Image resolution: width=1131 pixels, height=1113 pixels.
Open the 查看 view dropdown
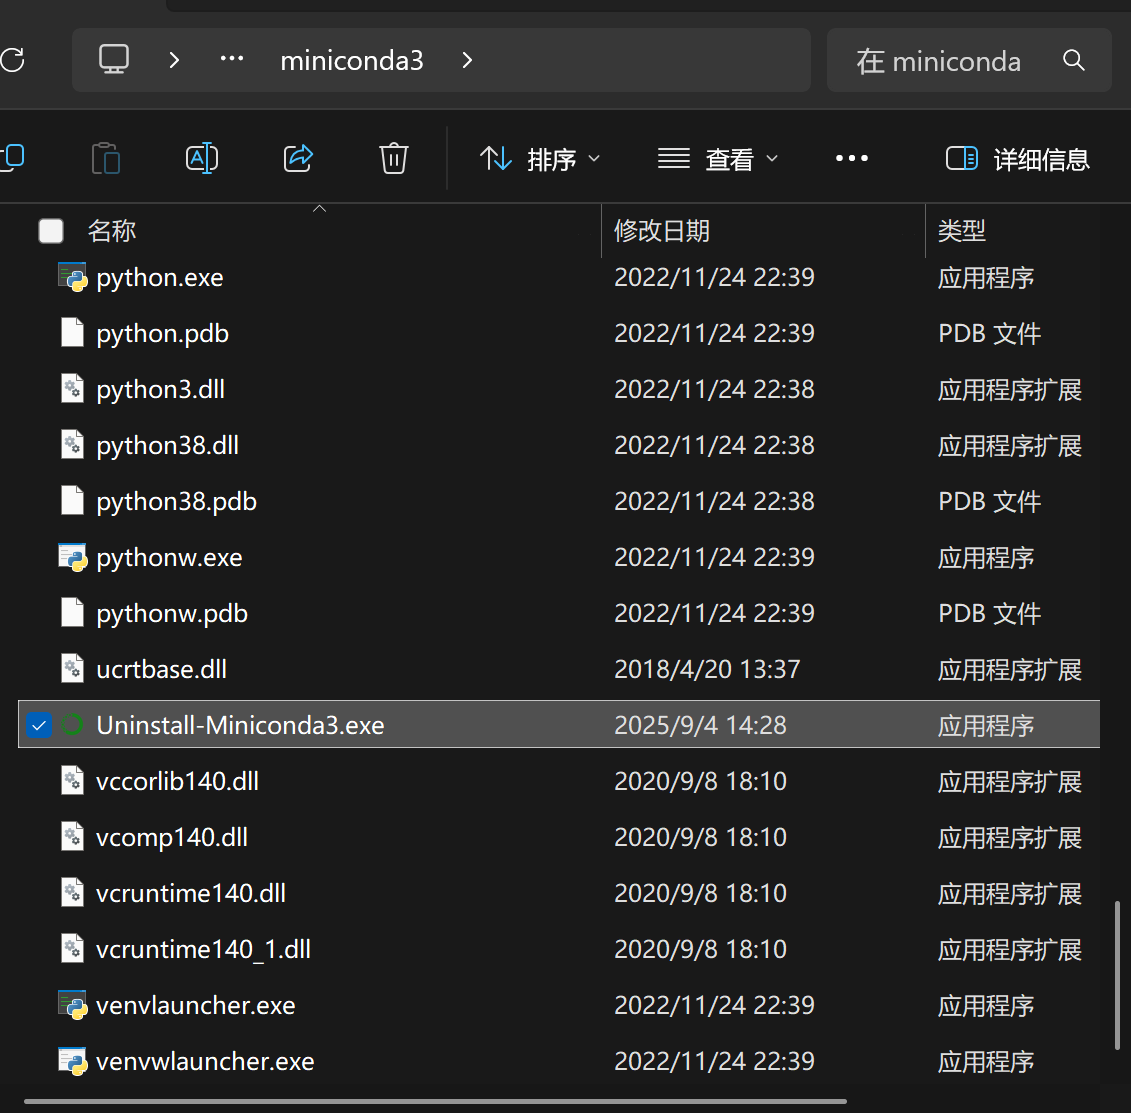[x=718, y=159]
